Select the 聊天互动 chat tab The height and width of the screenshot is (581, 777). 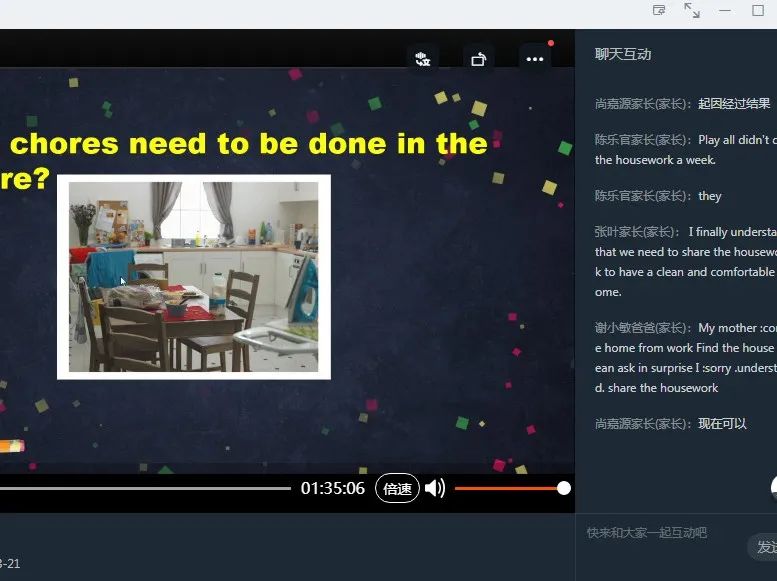pyautogui.click(x=623, y=54)
